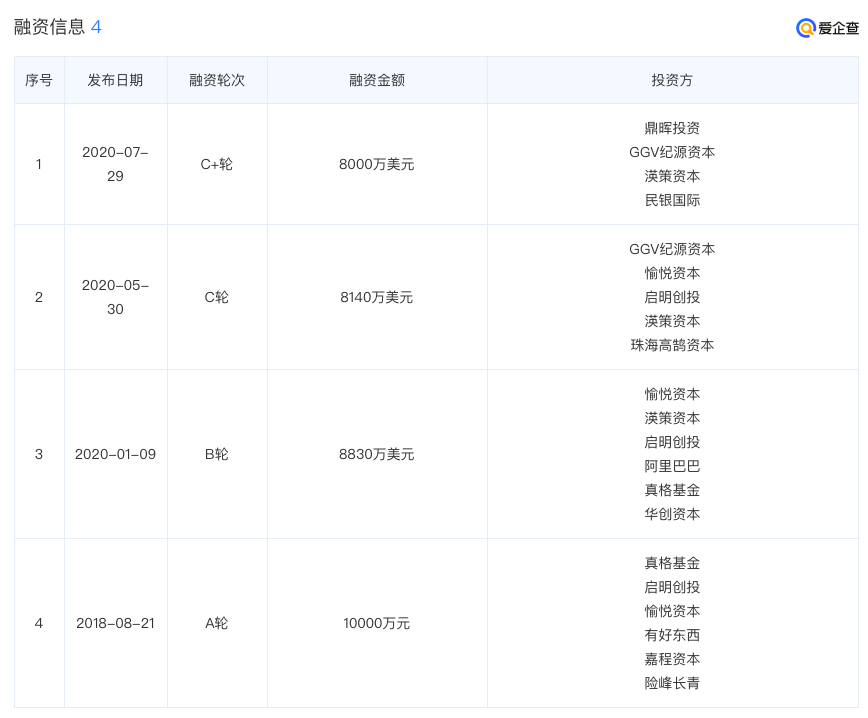
Task: Click row number 2 in 序号 column
Action: click(x=39, y=297)
